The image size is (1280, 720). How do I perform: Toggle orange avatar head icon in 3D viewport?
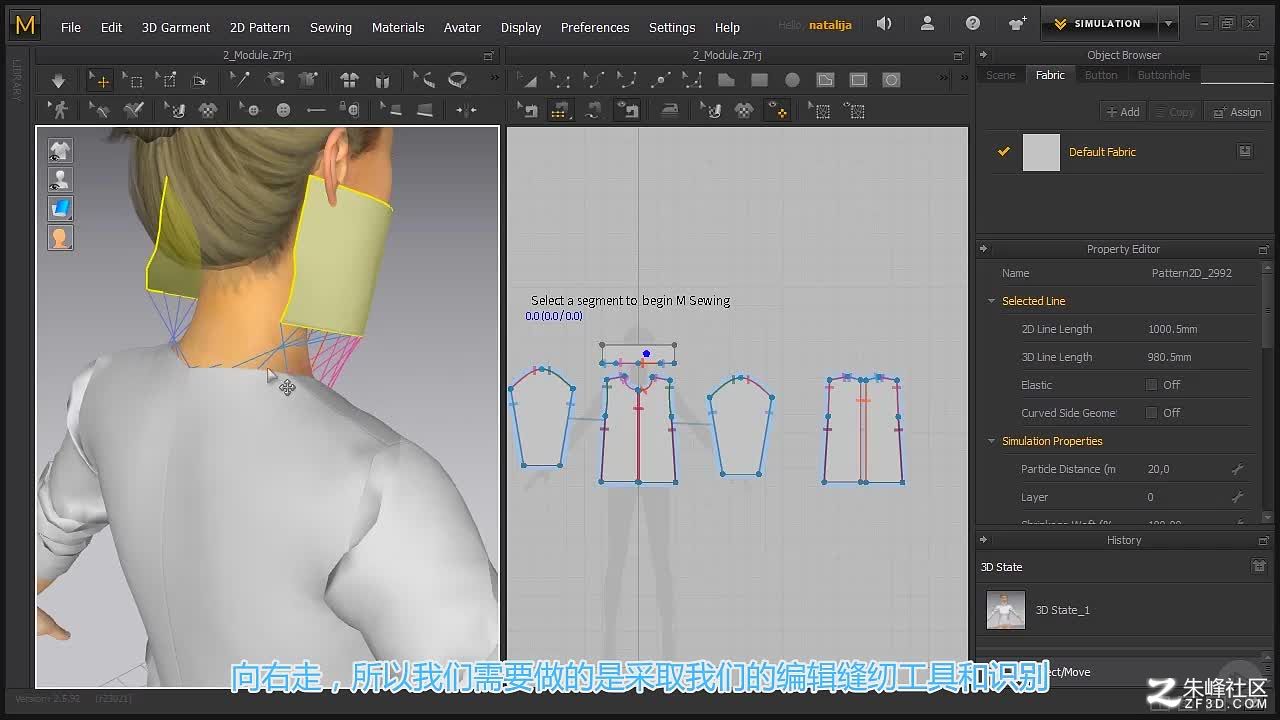60,237
